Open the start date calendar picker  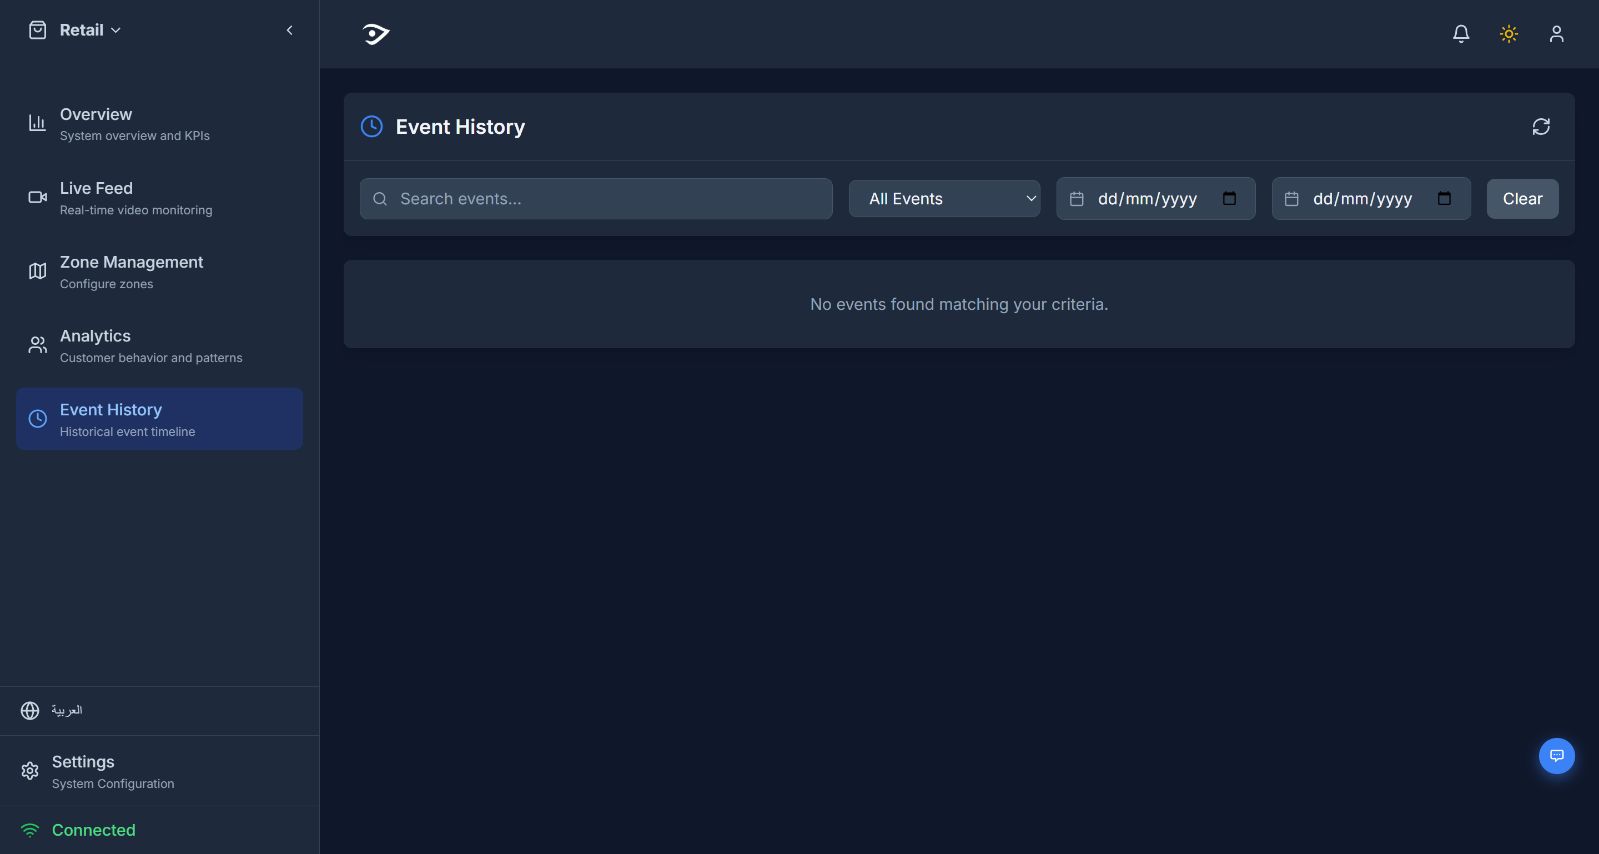pyautogui.click(x=1229, y=198)
